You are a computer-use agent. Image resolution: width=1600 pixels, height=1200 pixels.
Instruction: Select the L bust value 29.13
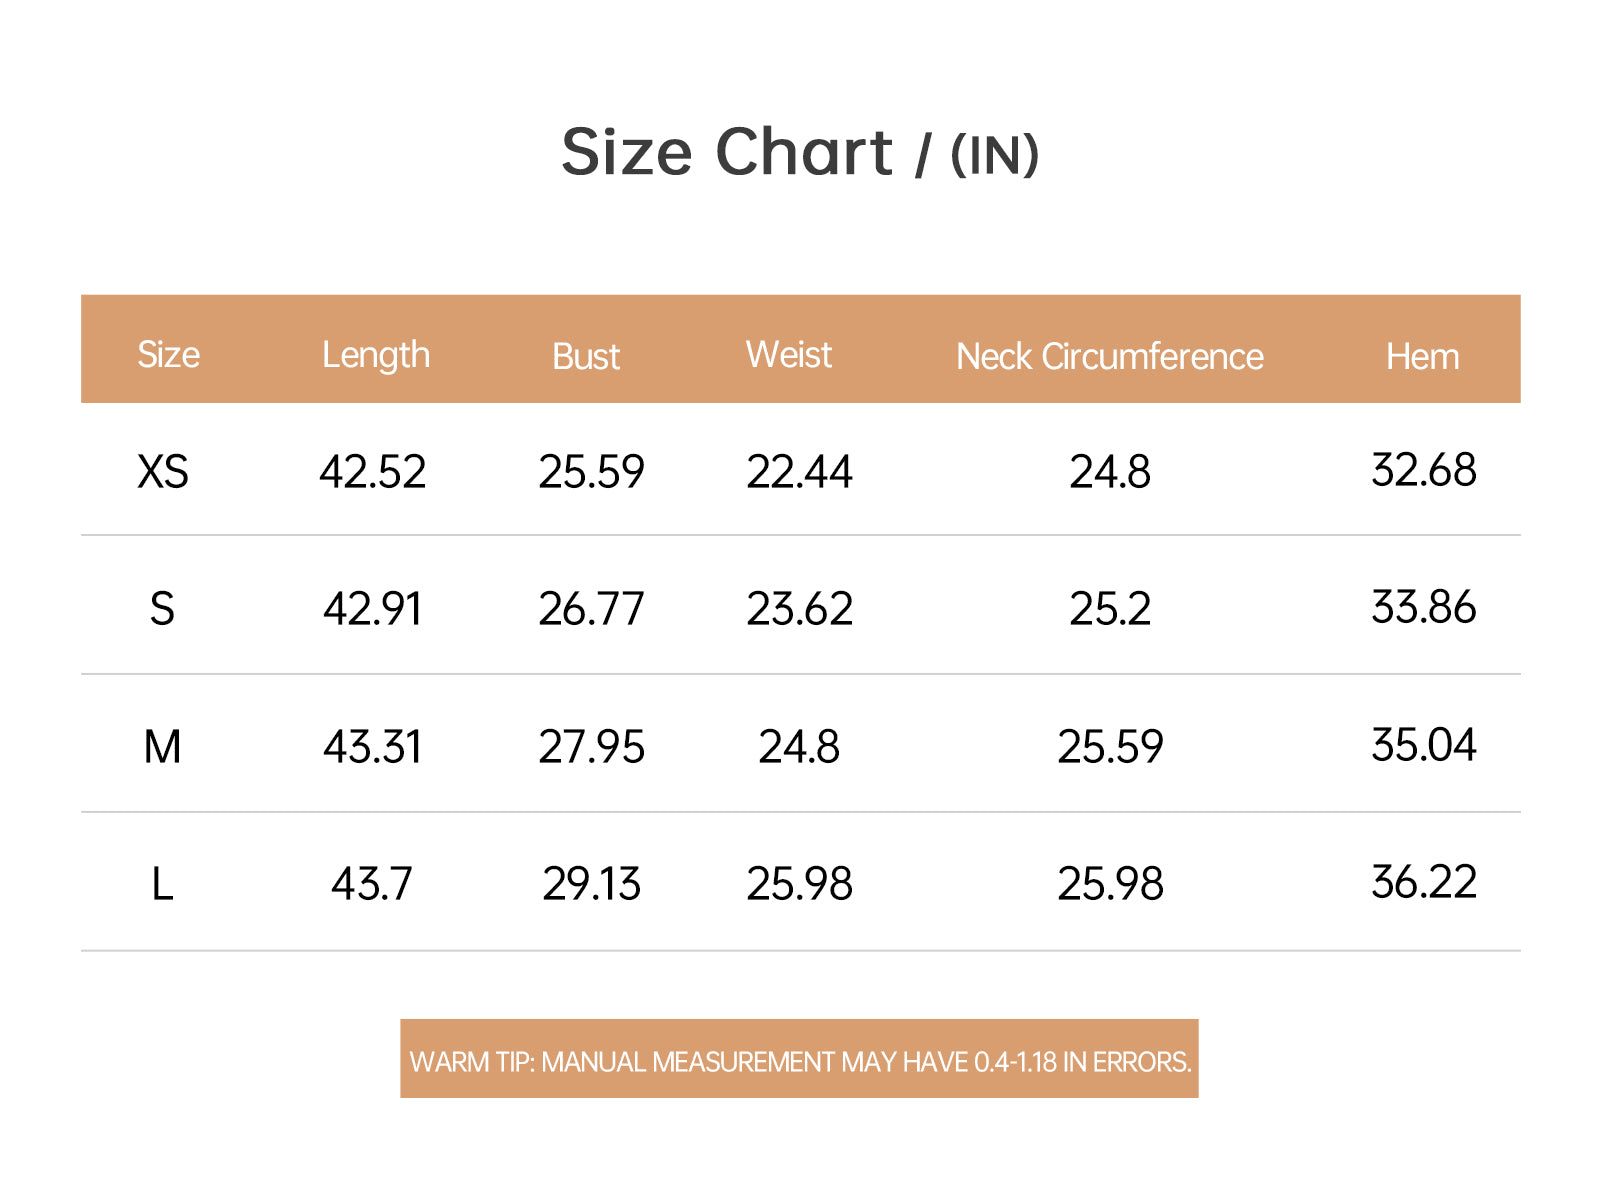point(591,884)
